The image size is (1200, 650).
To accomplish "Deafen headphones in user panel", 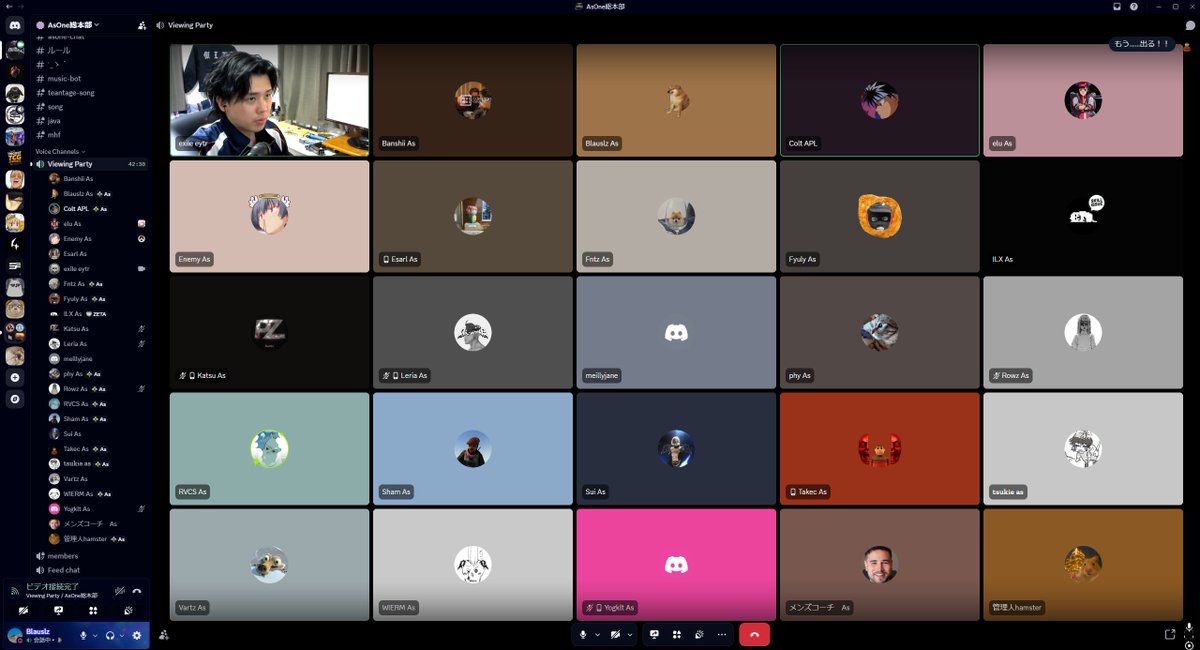I will [110, 635].
